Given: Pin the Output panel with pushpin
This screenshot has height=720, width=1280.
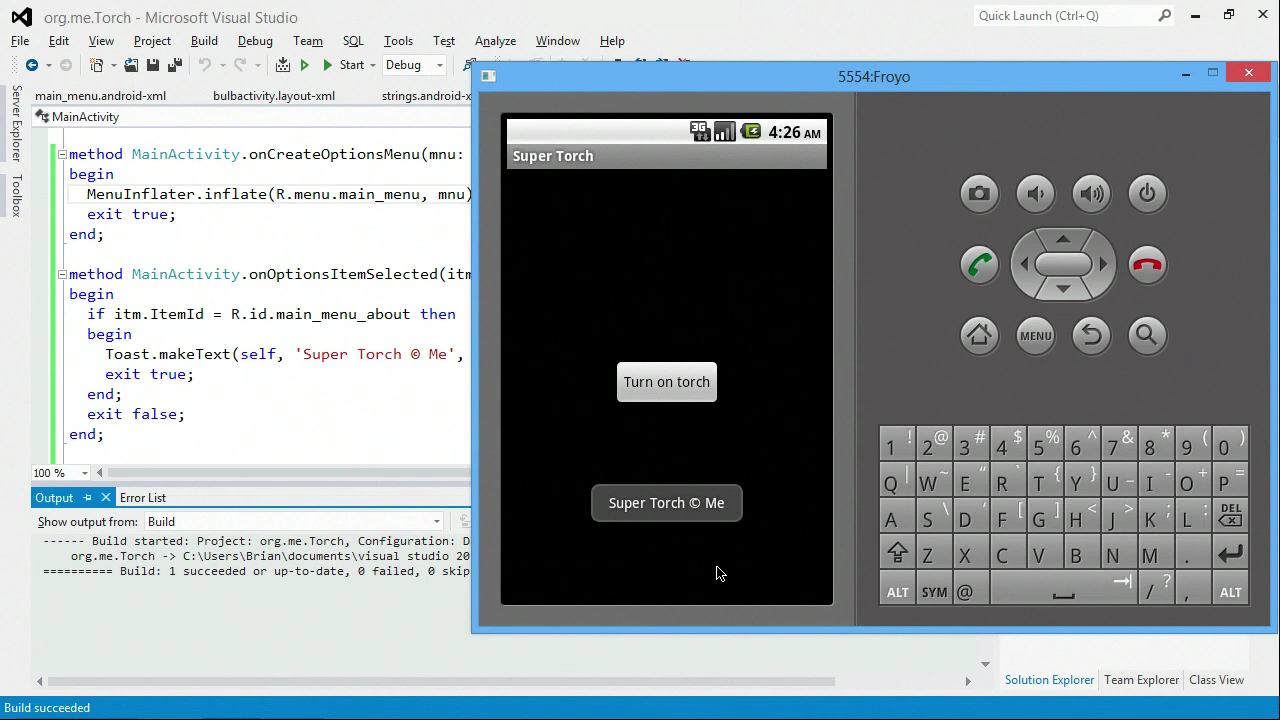Looking at the screenshot, I should click(x=87, y=498).
